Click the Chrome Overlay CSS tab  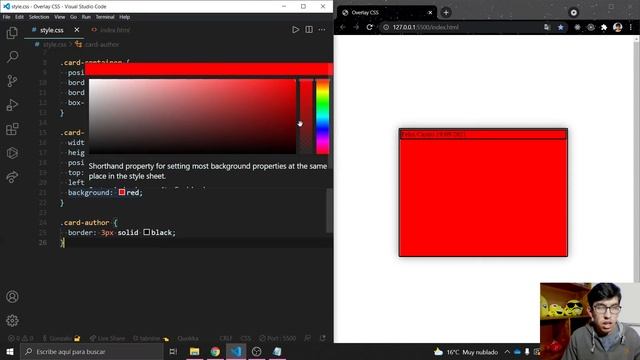(386, 13)
